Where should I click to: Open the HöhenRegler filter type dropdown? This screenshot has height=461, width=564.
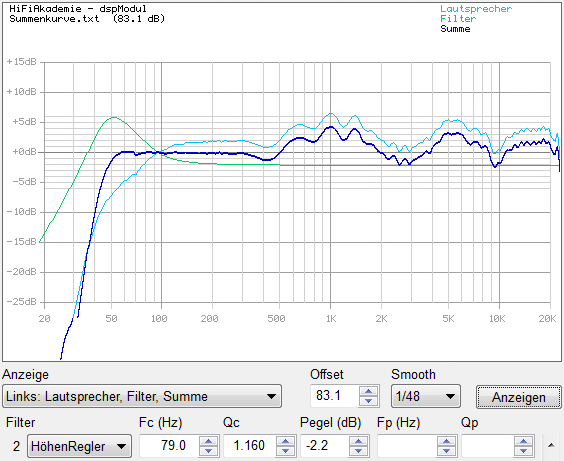pos(79,446)
